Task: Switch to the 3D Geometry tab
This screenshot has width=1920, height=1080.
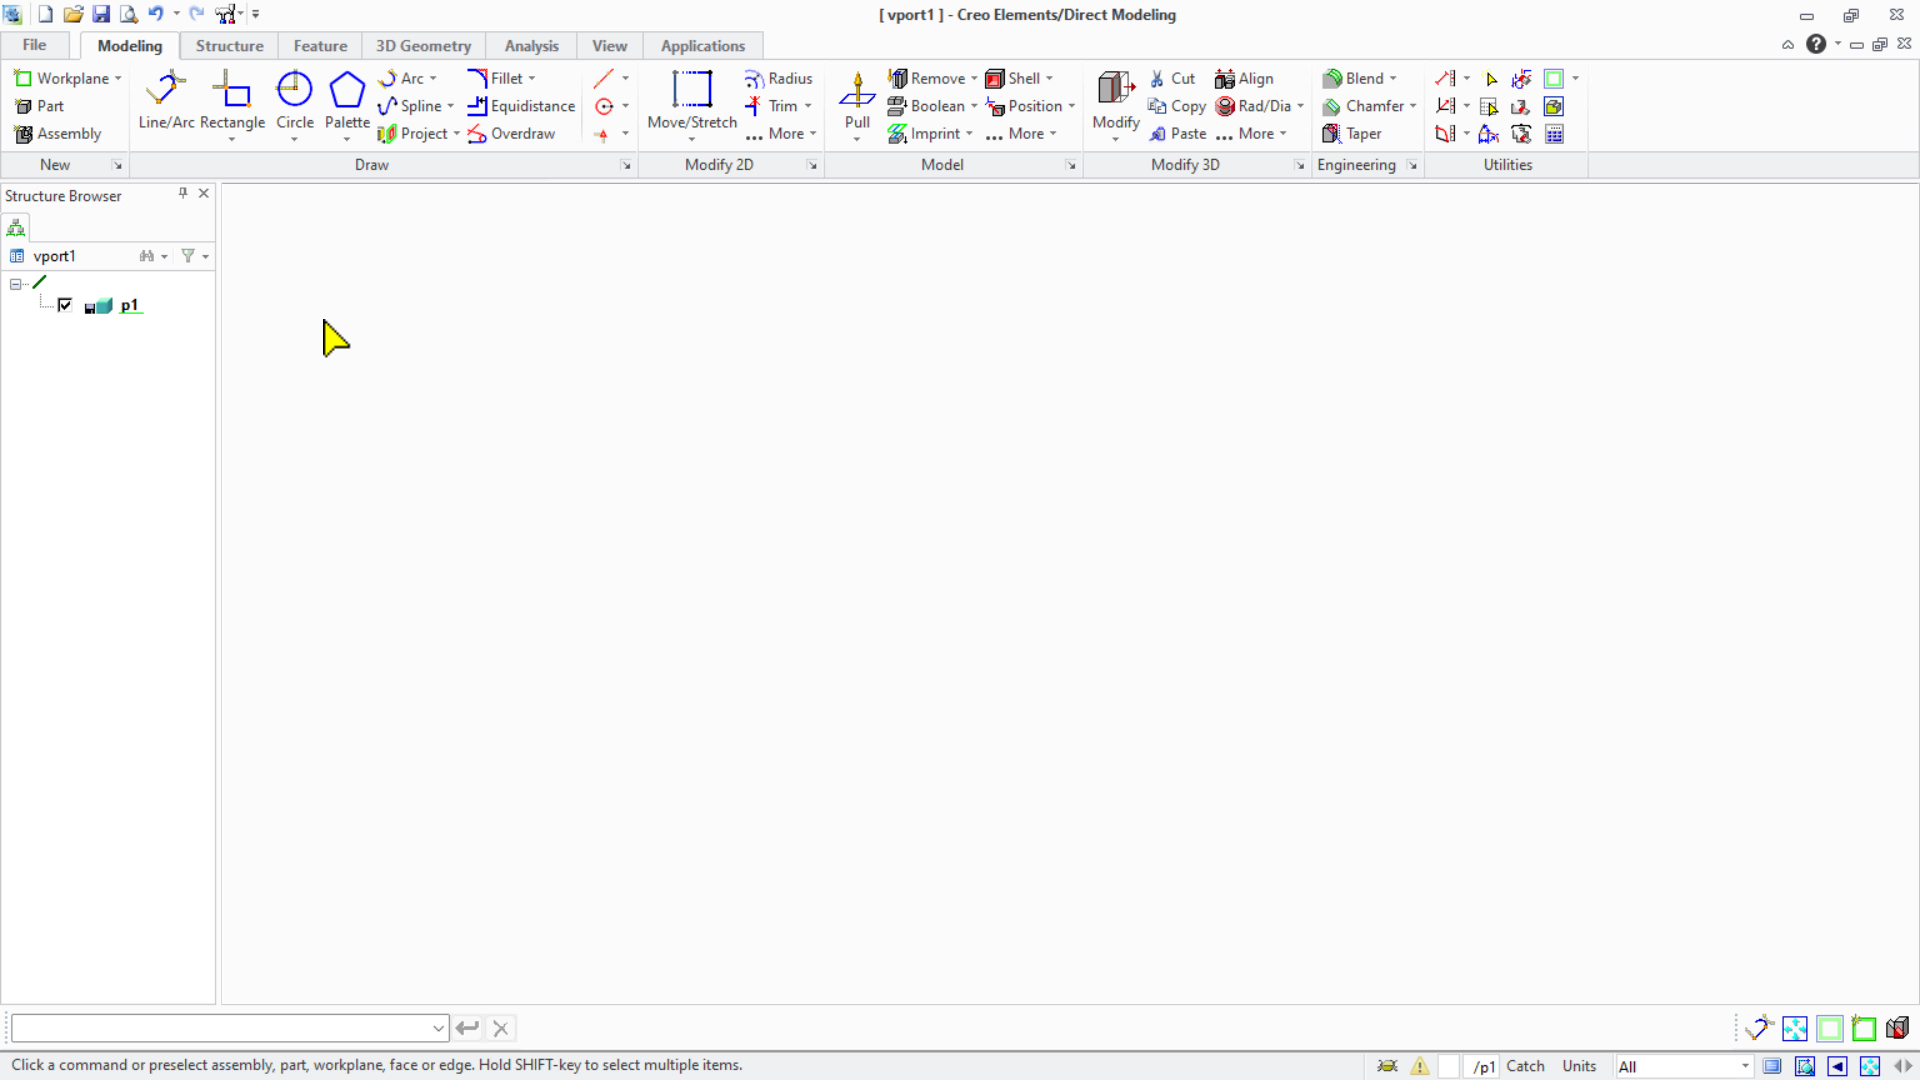Action: 423,46
